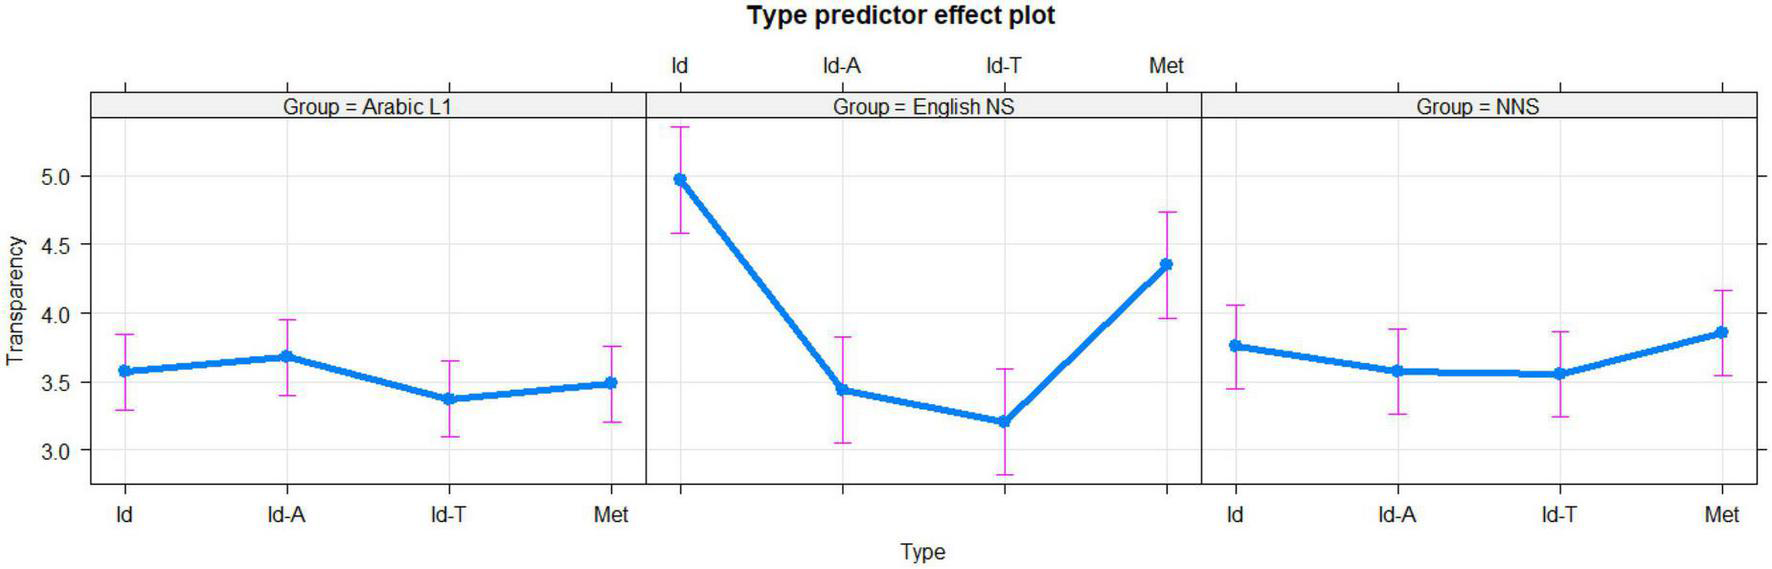Image resolution: width=1772 pixels, height=569 pixels.
Task: Click the Met data point in English NS panel
Action: pos(1166,265)
